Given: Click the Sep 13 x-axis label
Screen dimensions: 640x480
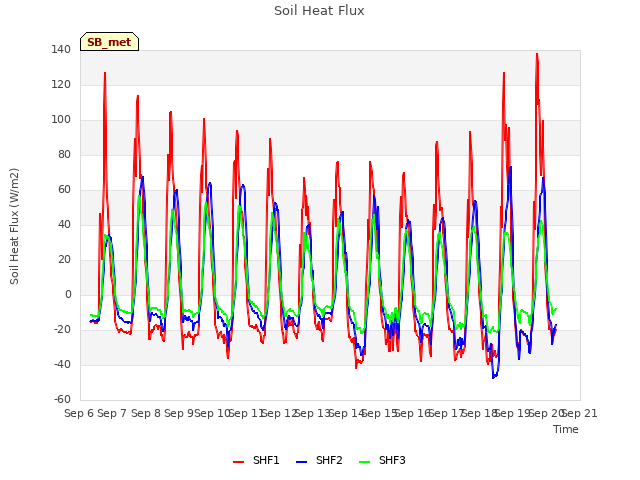Looking at the screenshot, I should [312, 413].
